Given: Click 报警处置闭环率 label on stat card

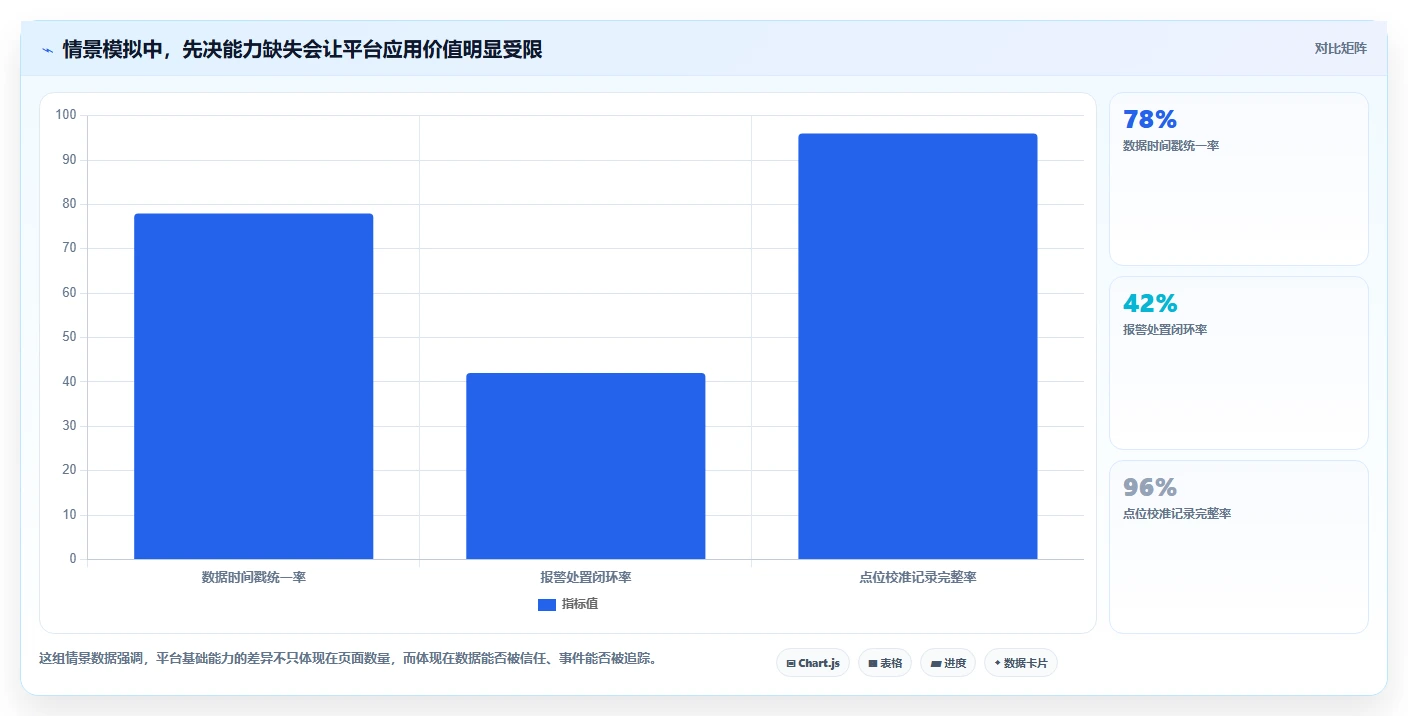Looking at the screenshot, I should click(1165, 330).
